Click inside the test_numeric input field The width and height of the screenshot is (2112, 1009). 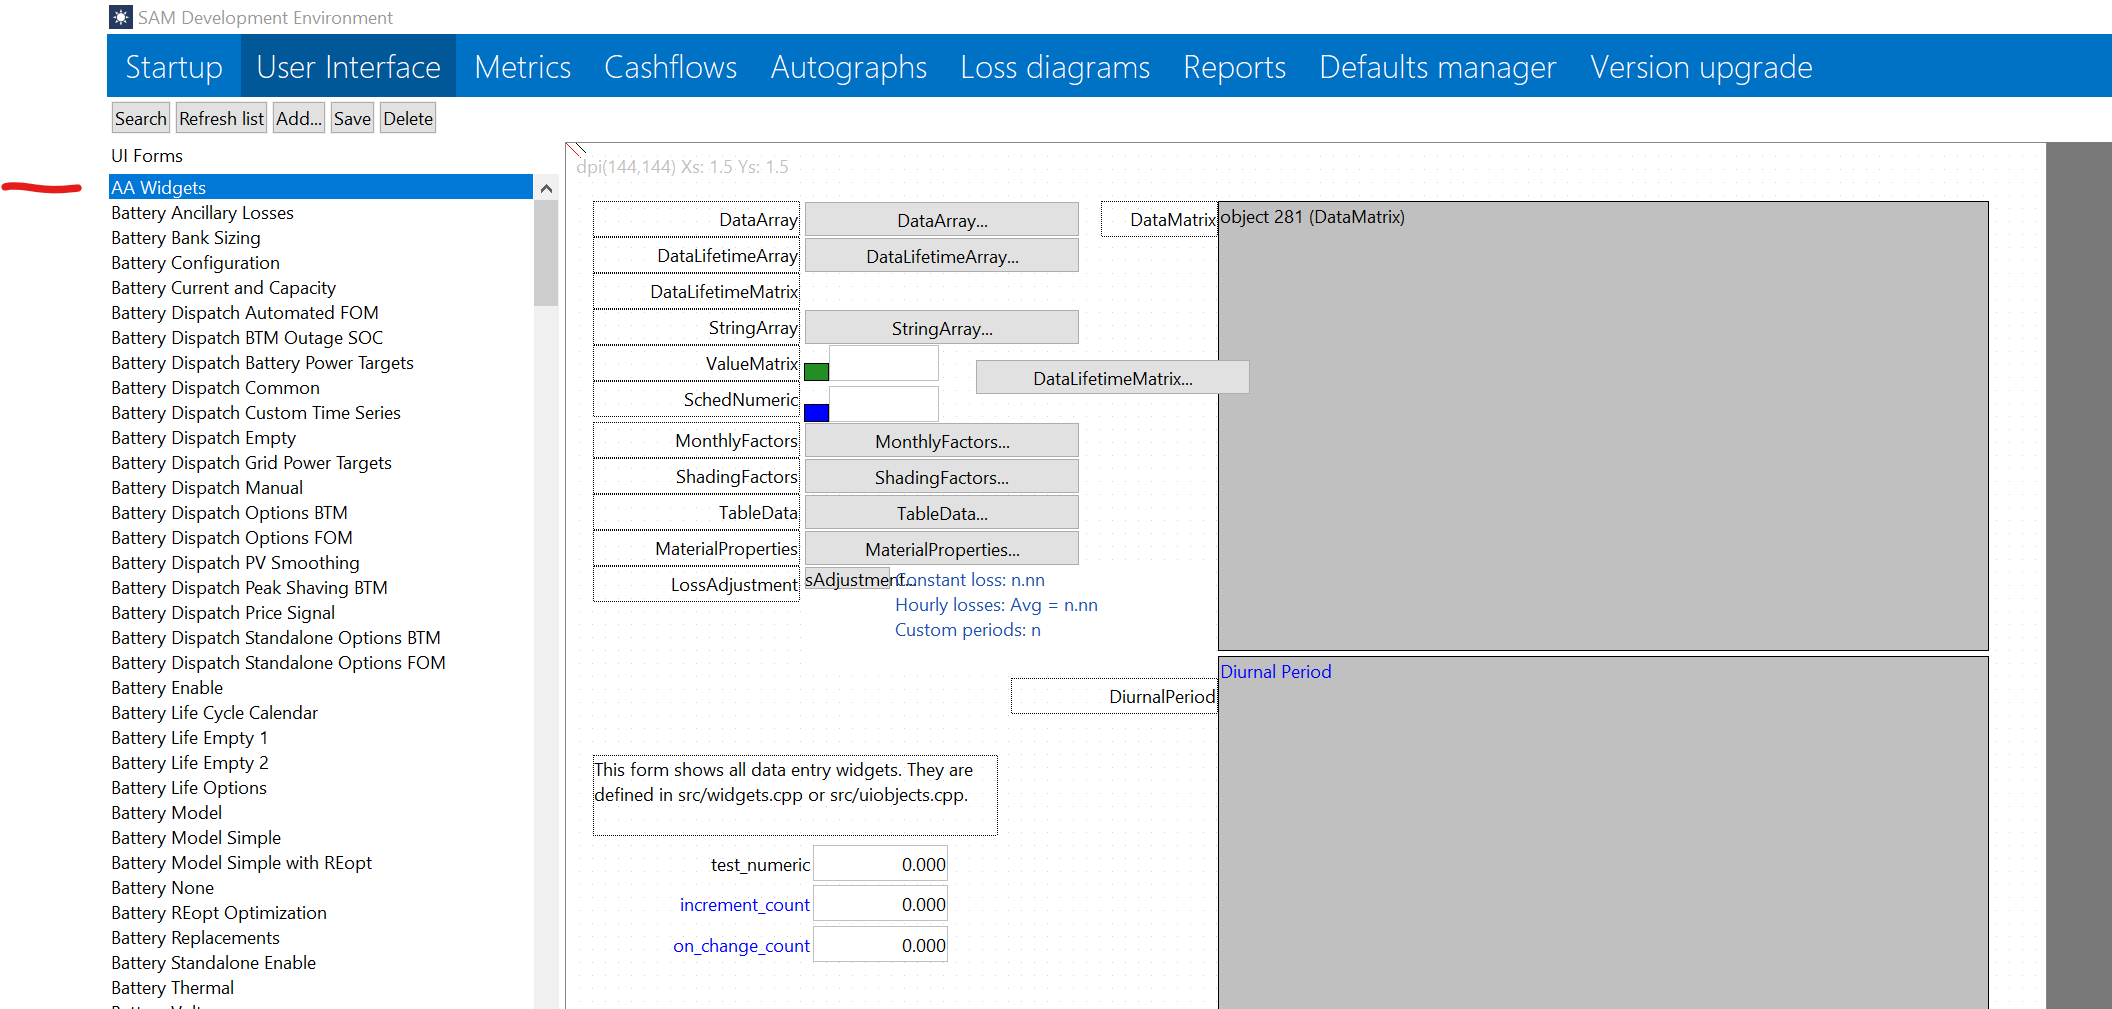pyautogui.click(x=880, y=863)
